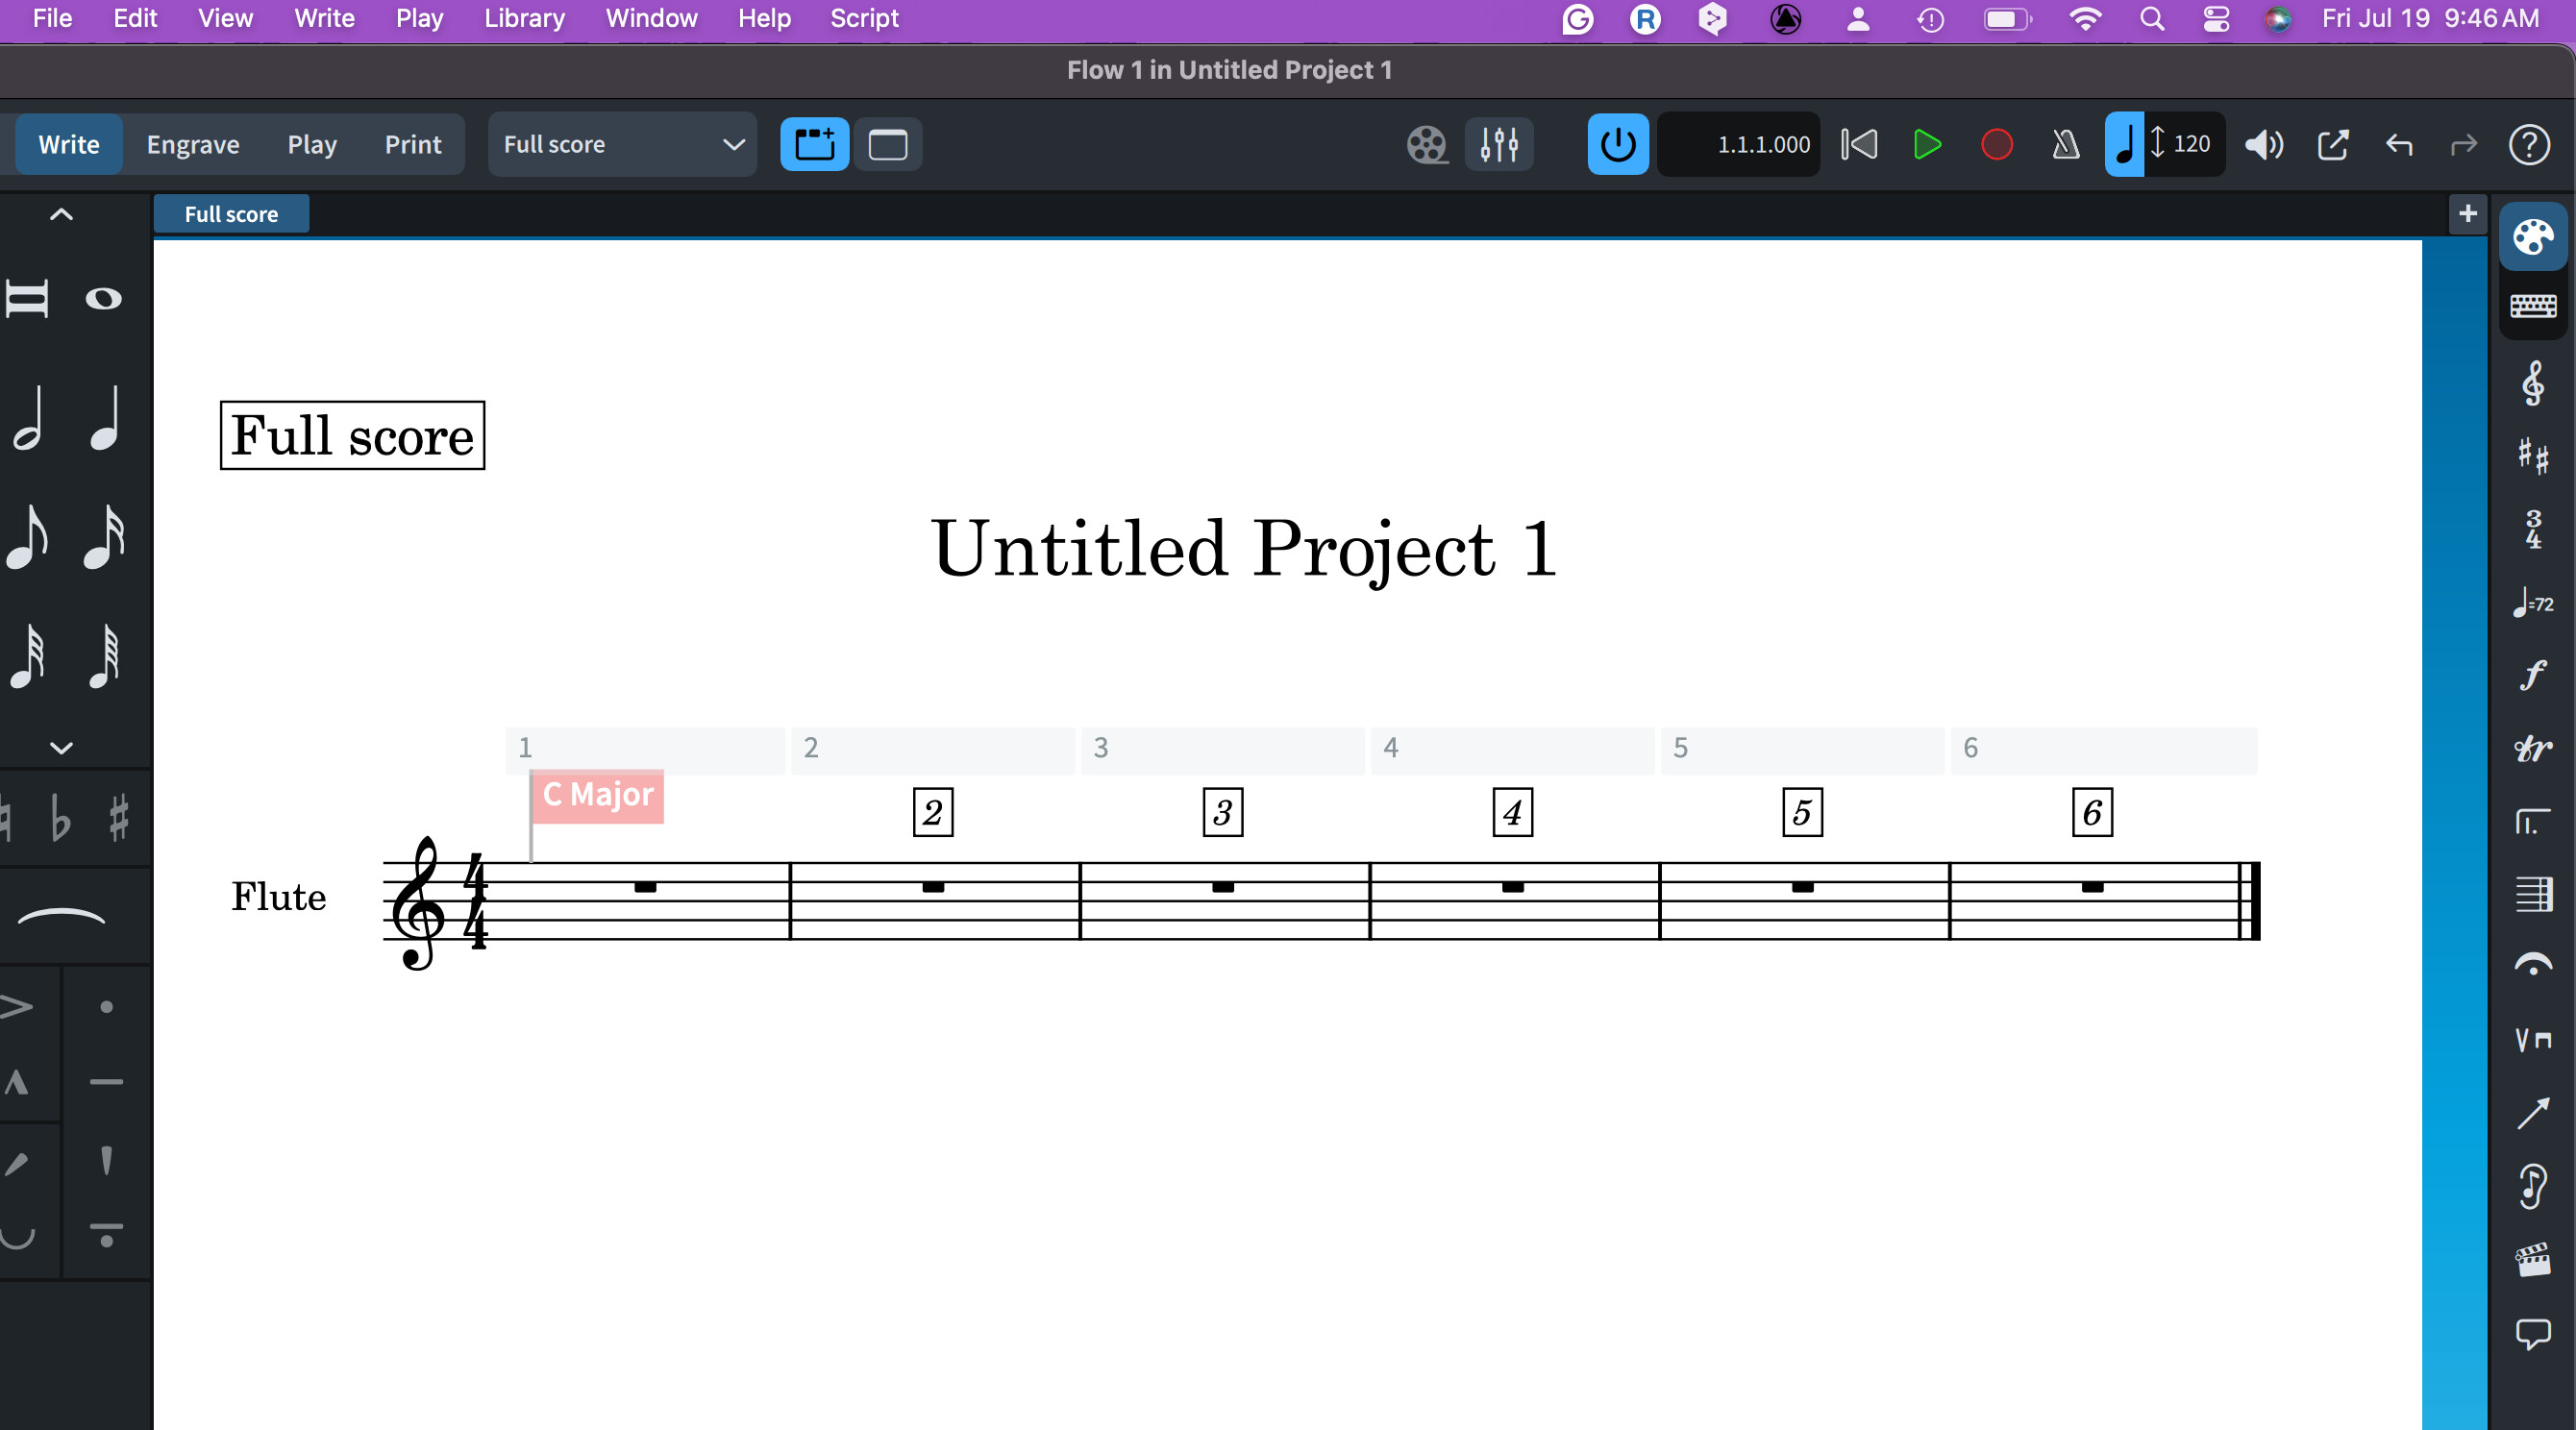Add a new tab with plus button

click(x=2467, y=214)
